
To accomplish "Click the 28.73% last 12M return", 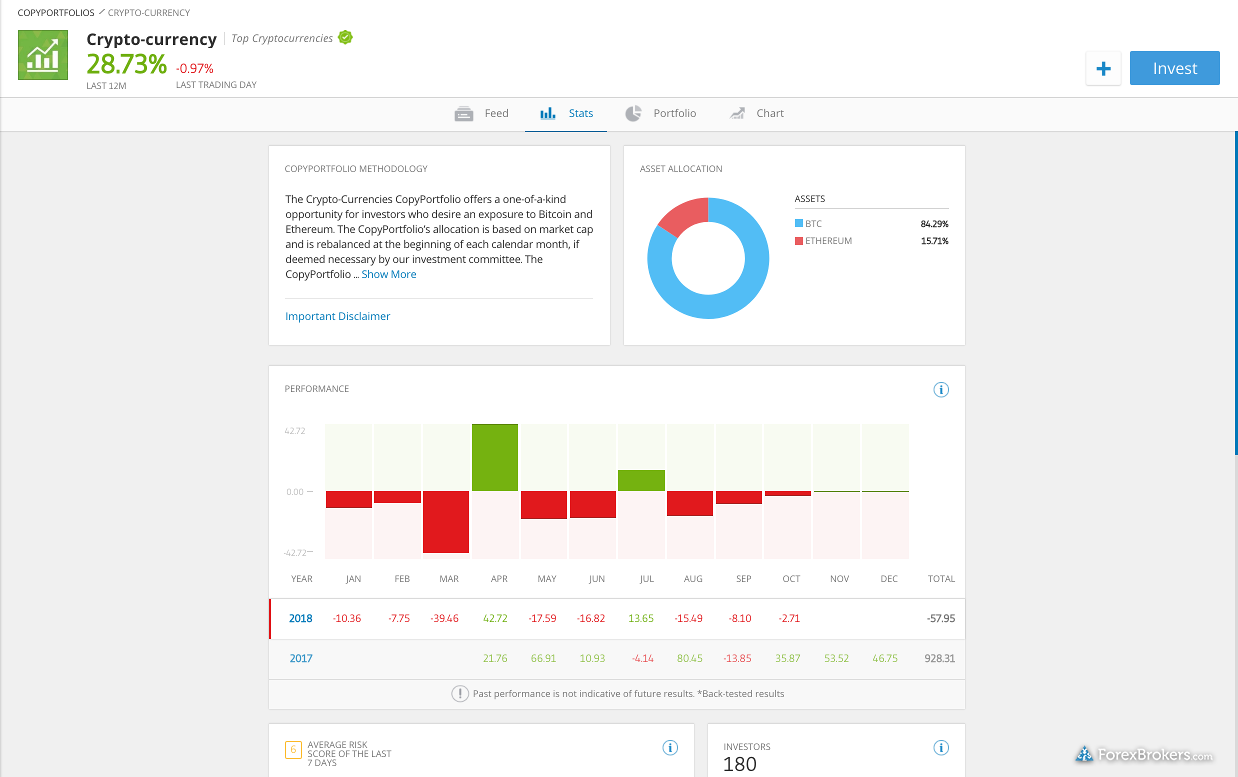I will pyautogui.click(x=127, y=64).
